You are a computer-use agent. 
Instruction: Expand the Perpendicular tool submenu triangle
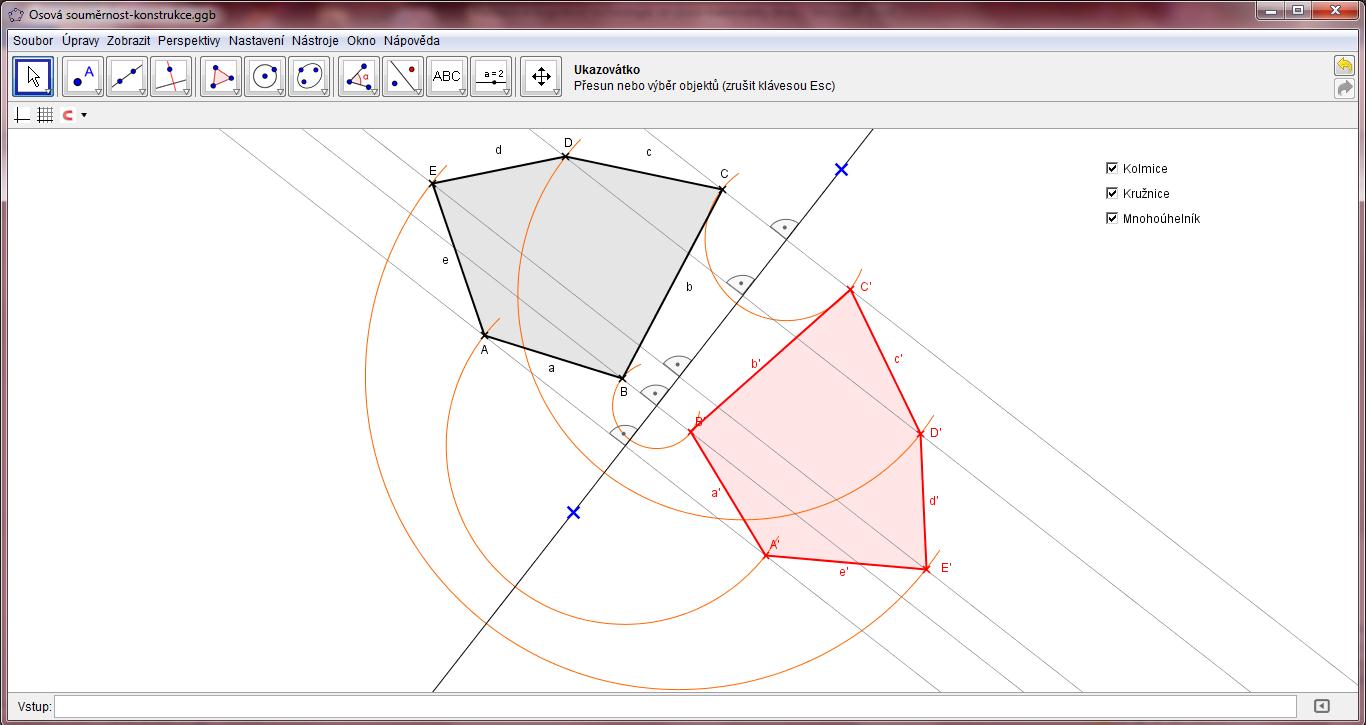tap(186, 92)
